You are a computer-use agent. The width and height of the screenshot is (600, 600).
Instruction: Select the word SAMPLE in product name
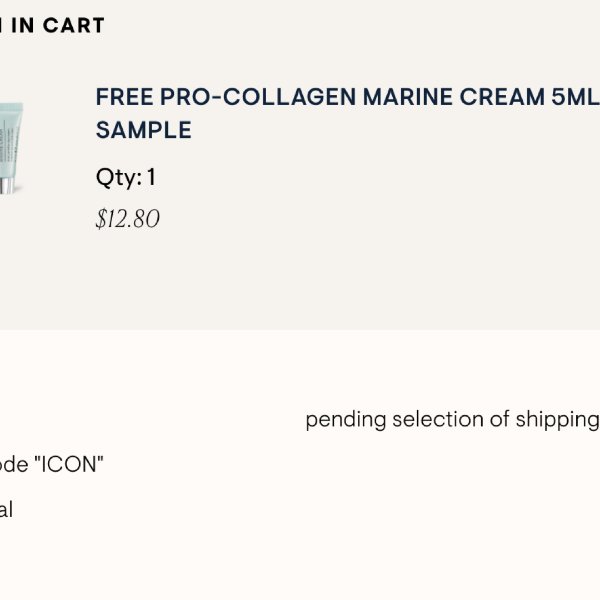143,130
